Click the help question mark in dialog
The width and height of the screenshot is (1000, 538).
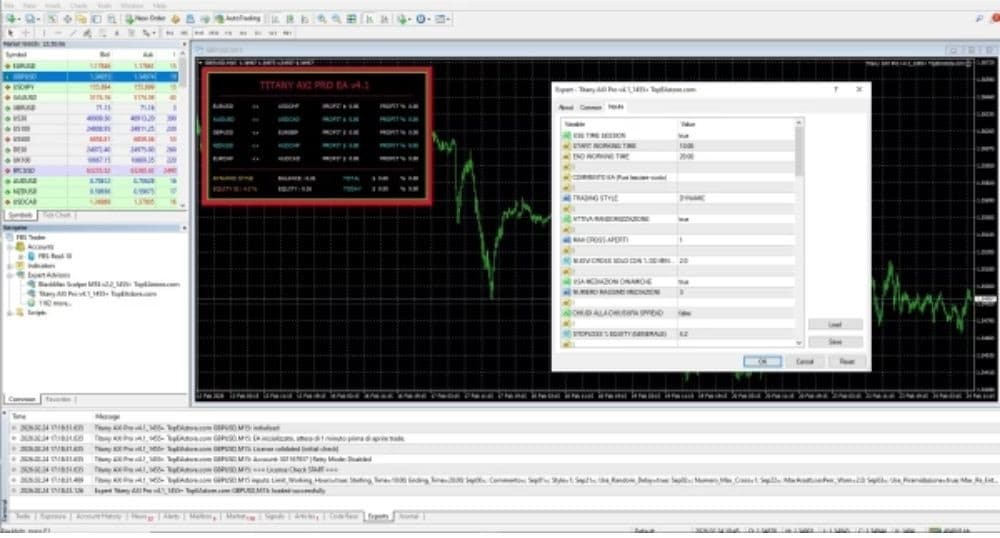(x=836, y=89)
